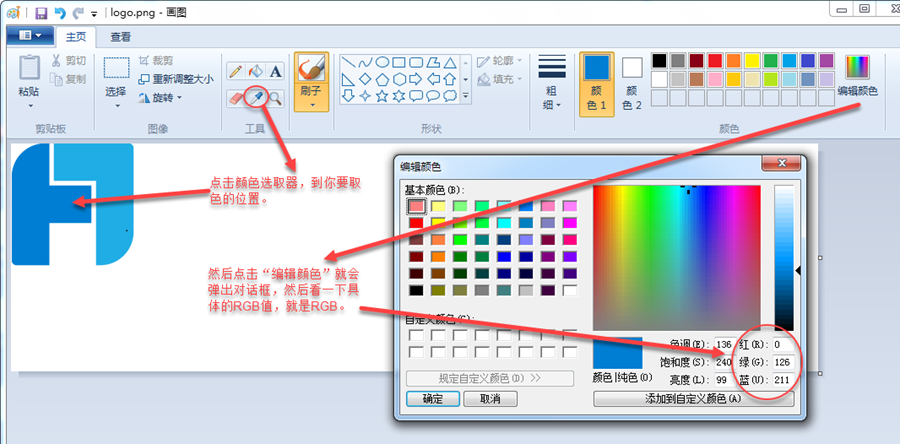This screenshot has width=900, height=444.
Task: Select the Magnifier tool
Action: coord(276,98)
